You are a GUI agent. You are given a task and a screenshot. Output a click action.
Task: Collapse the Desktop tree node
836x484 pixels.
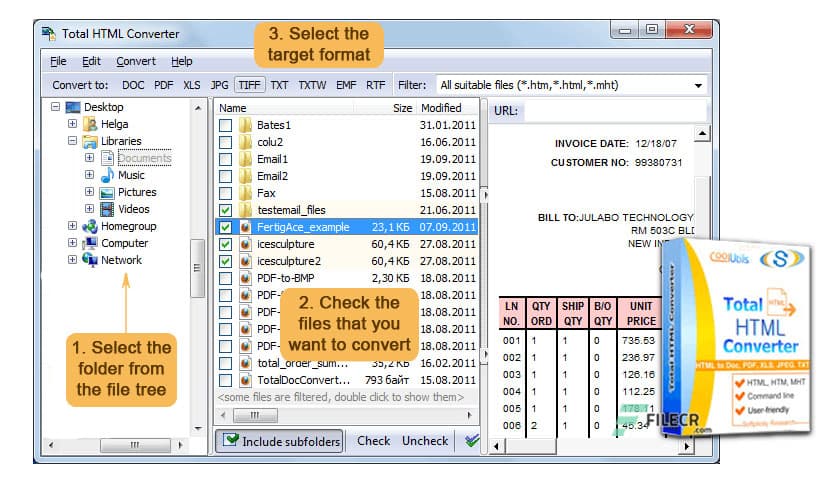coord(55,107)
